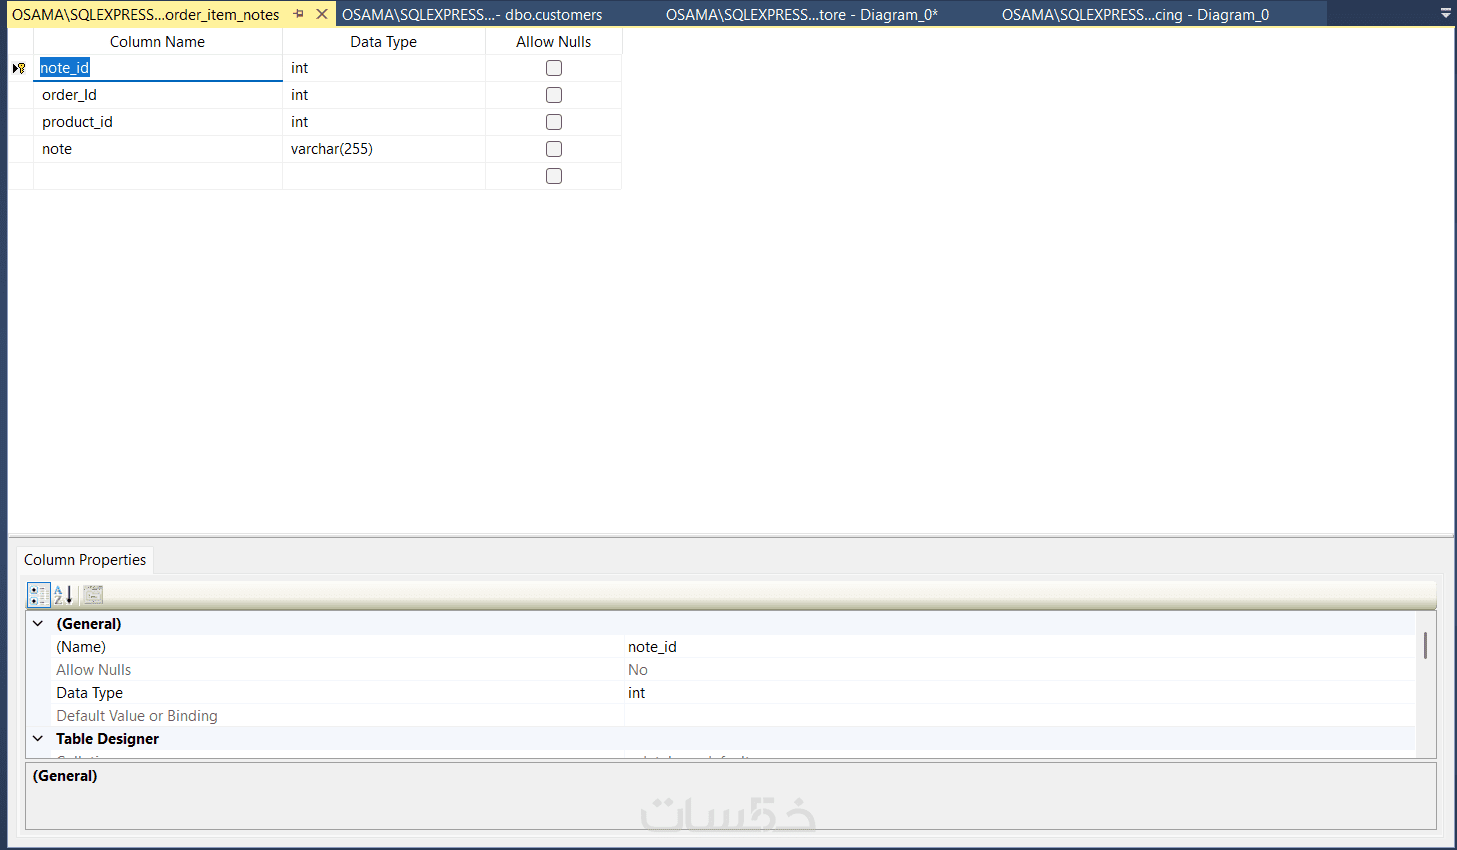Select the order_Id column name cell
Image resolution: width=1457 pixels, height=850 pixels.
coord(158,95)
